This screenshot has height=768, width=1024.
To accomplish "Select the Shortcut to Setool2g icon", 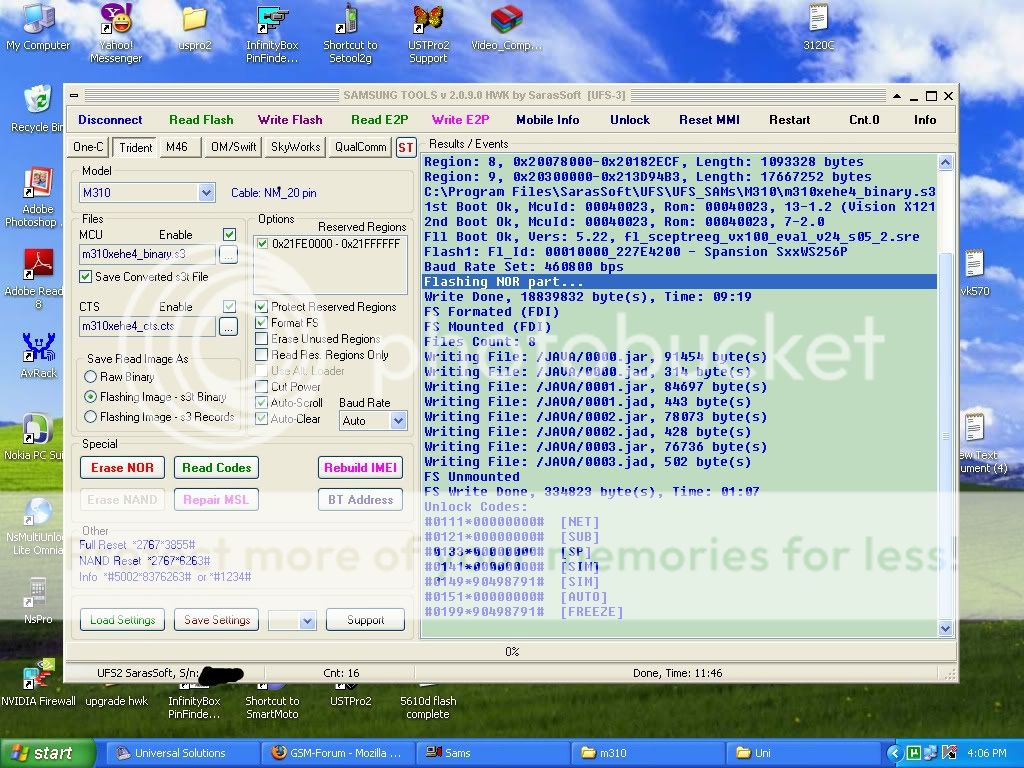I will coord(350,33).
